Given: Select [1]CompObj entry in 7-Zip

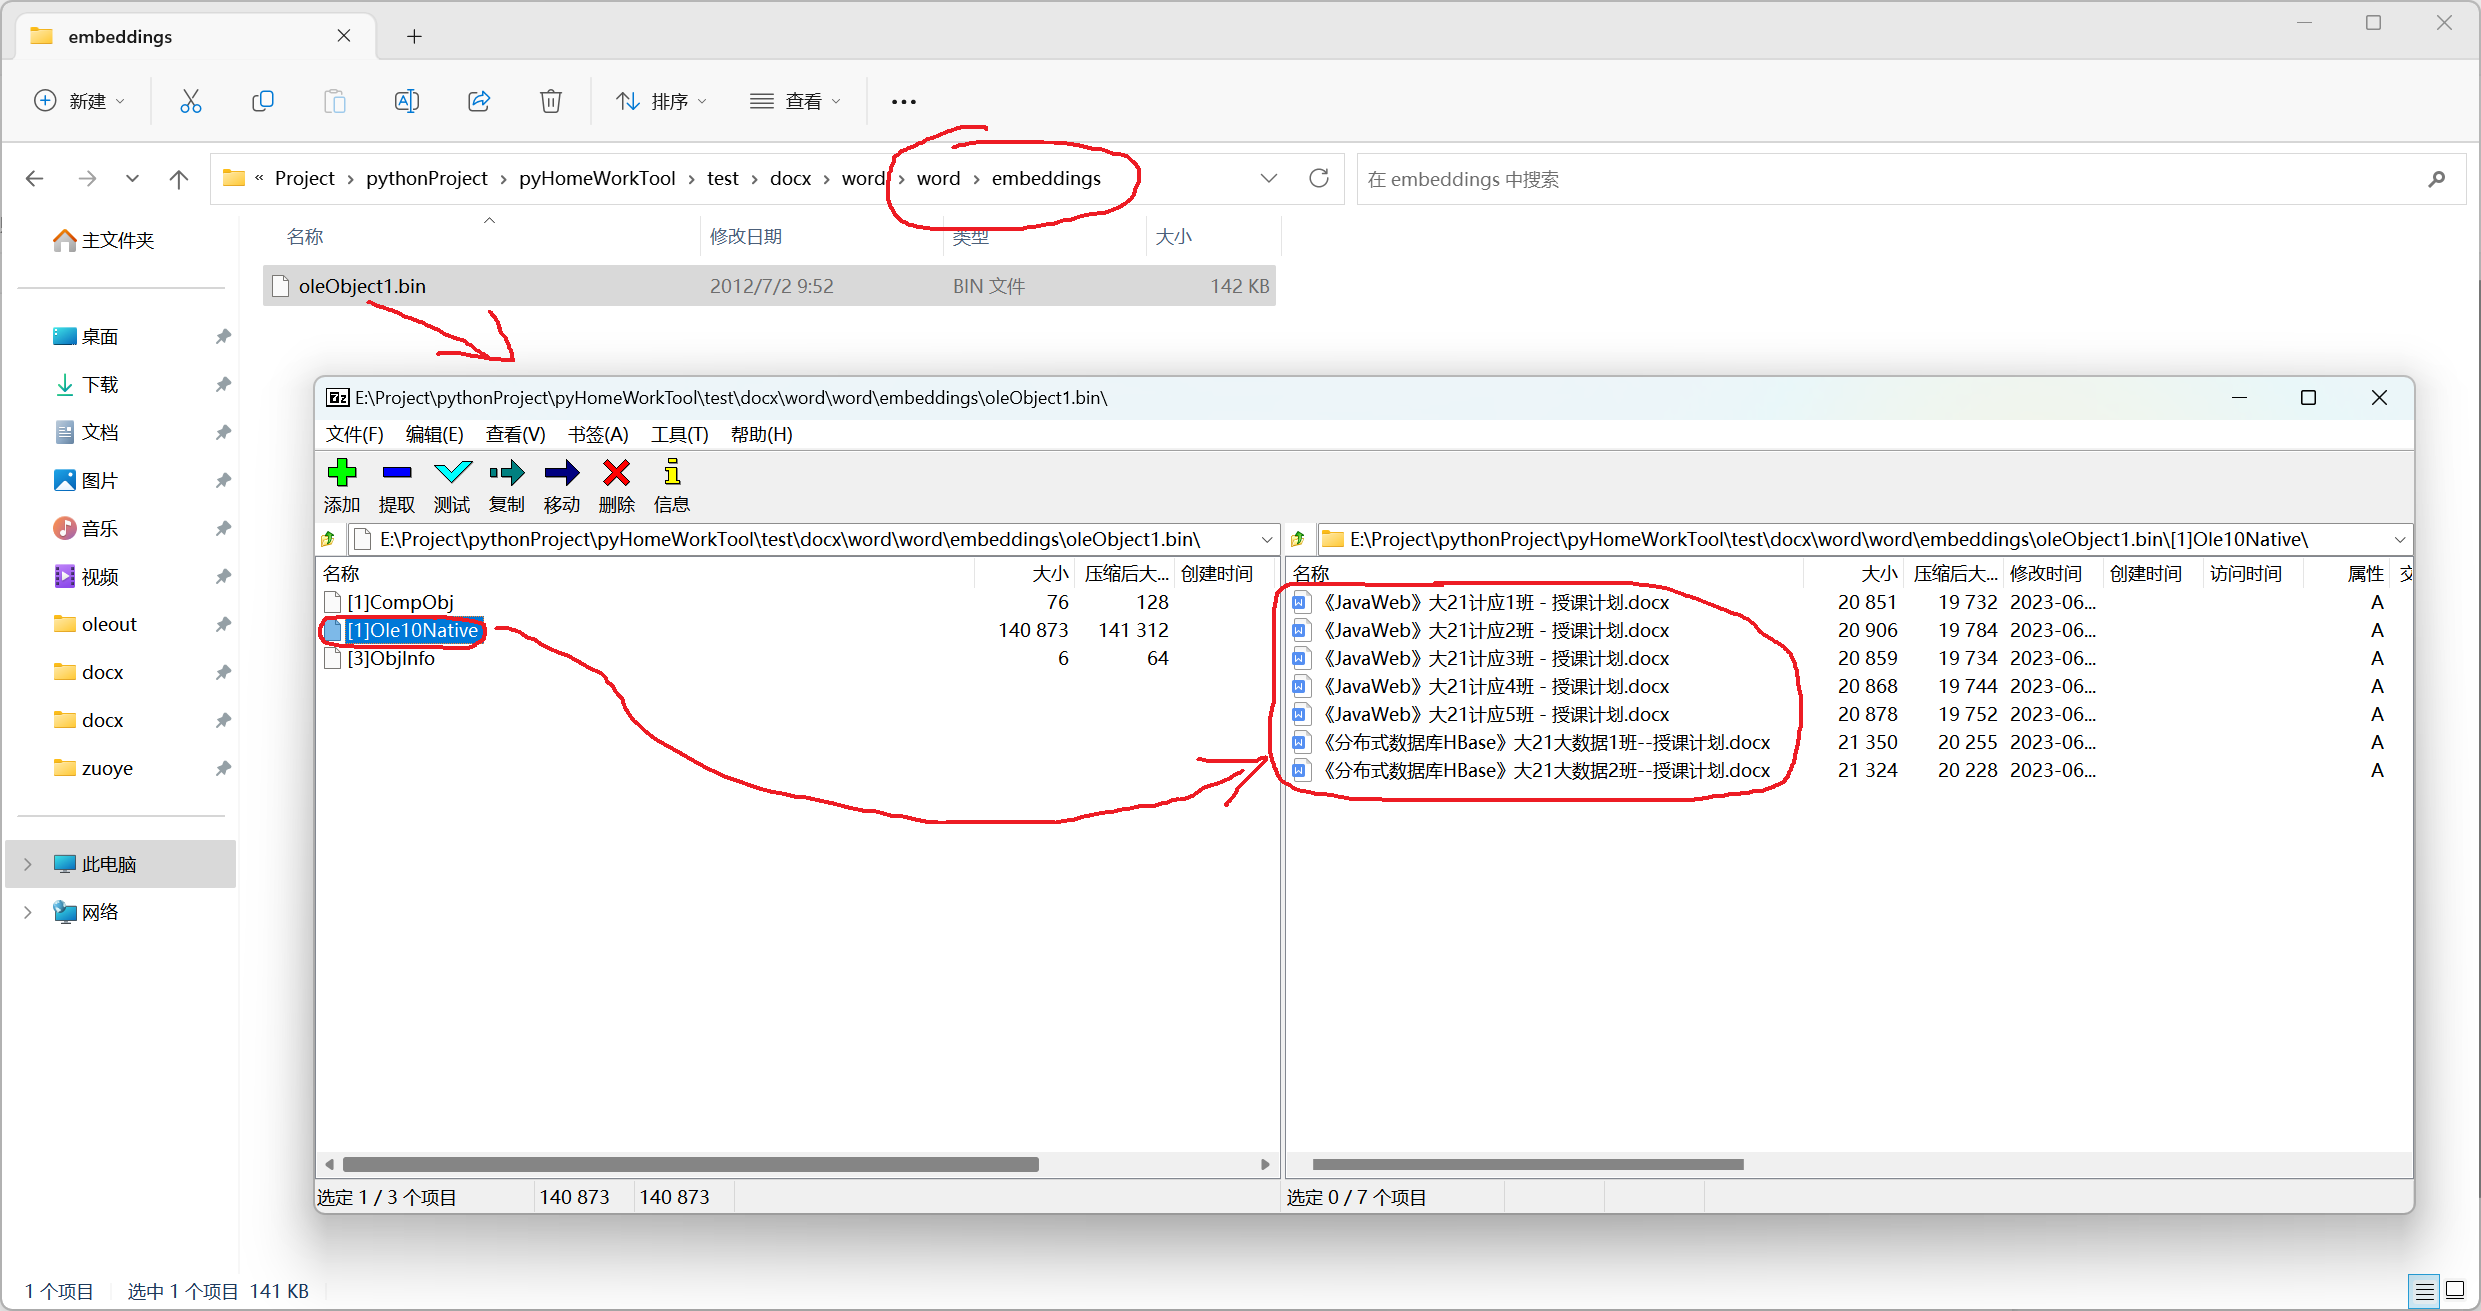Looking at the screenshot, I should [400, 602].
